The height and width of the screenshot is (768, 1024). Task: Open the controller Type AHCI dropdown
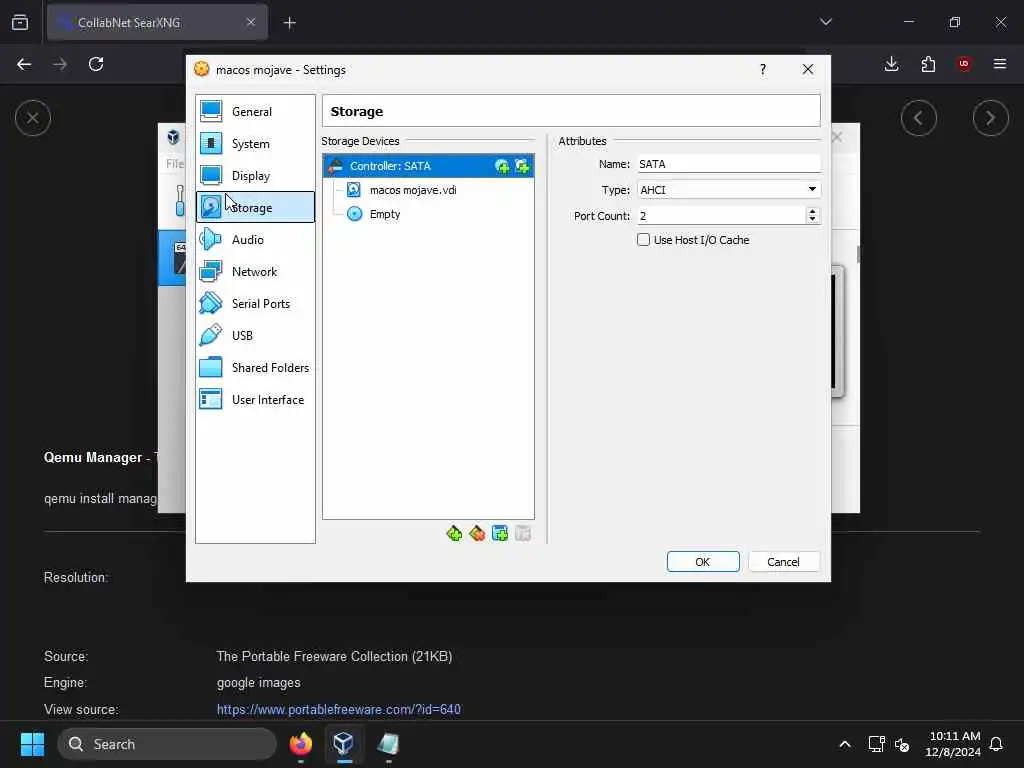(x=729, y=189)
